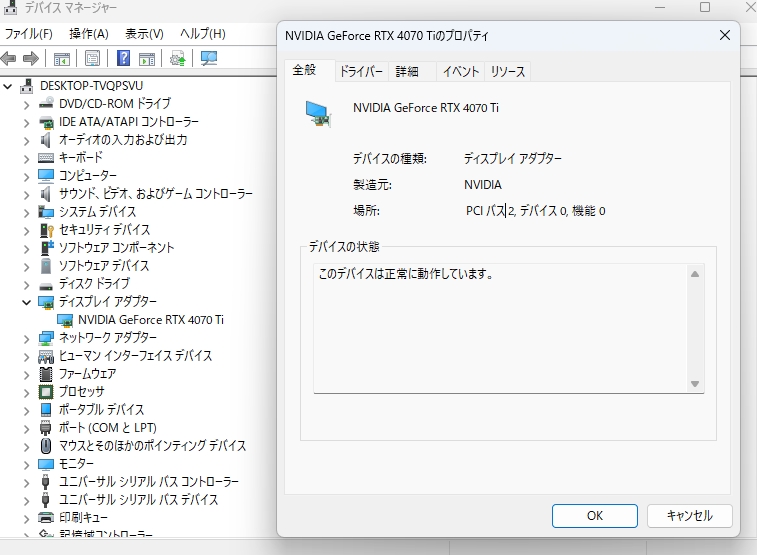Click the ネットワーク アダプター icon
Image resolution: width=757 pixels, height=555 pixels.
coord(46,338)
